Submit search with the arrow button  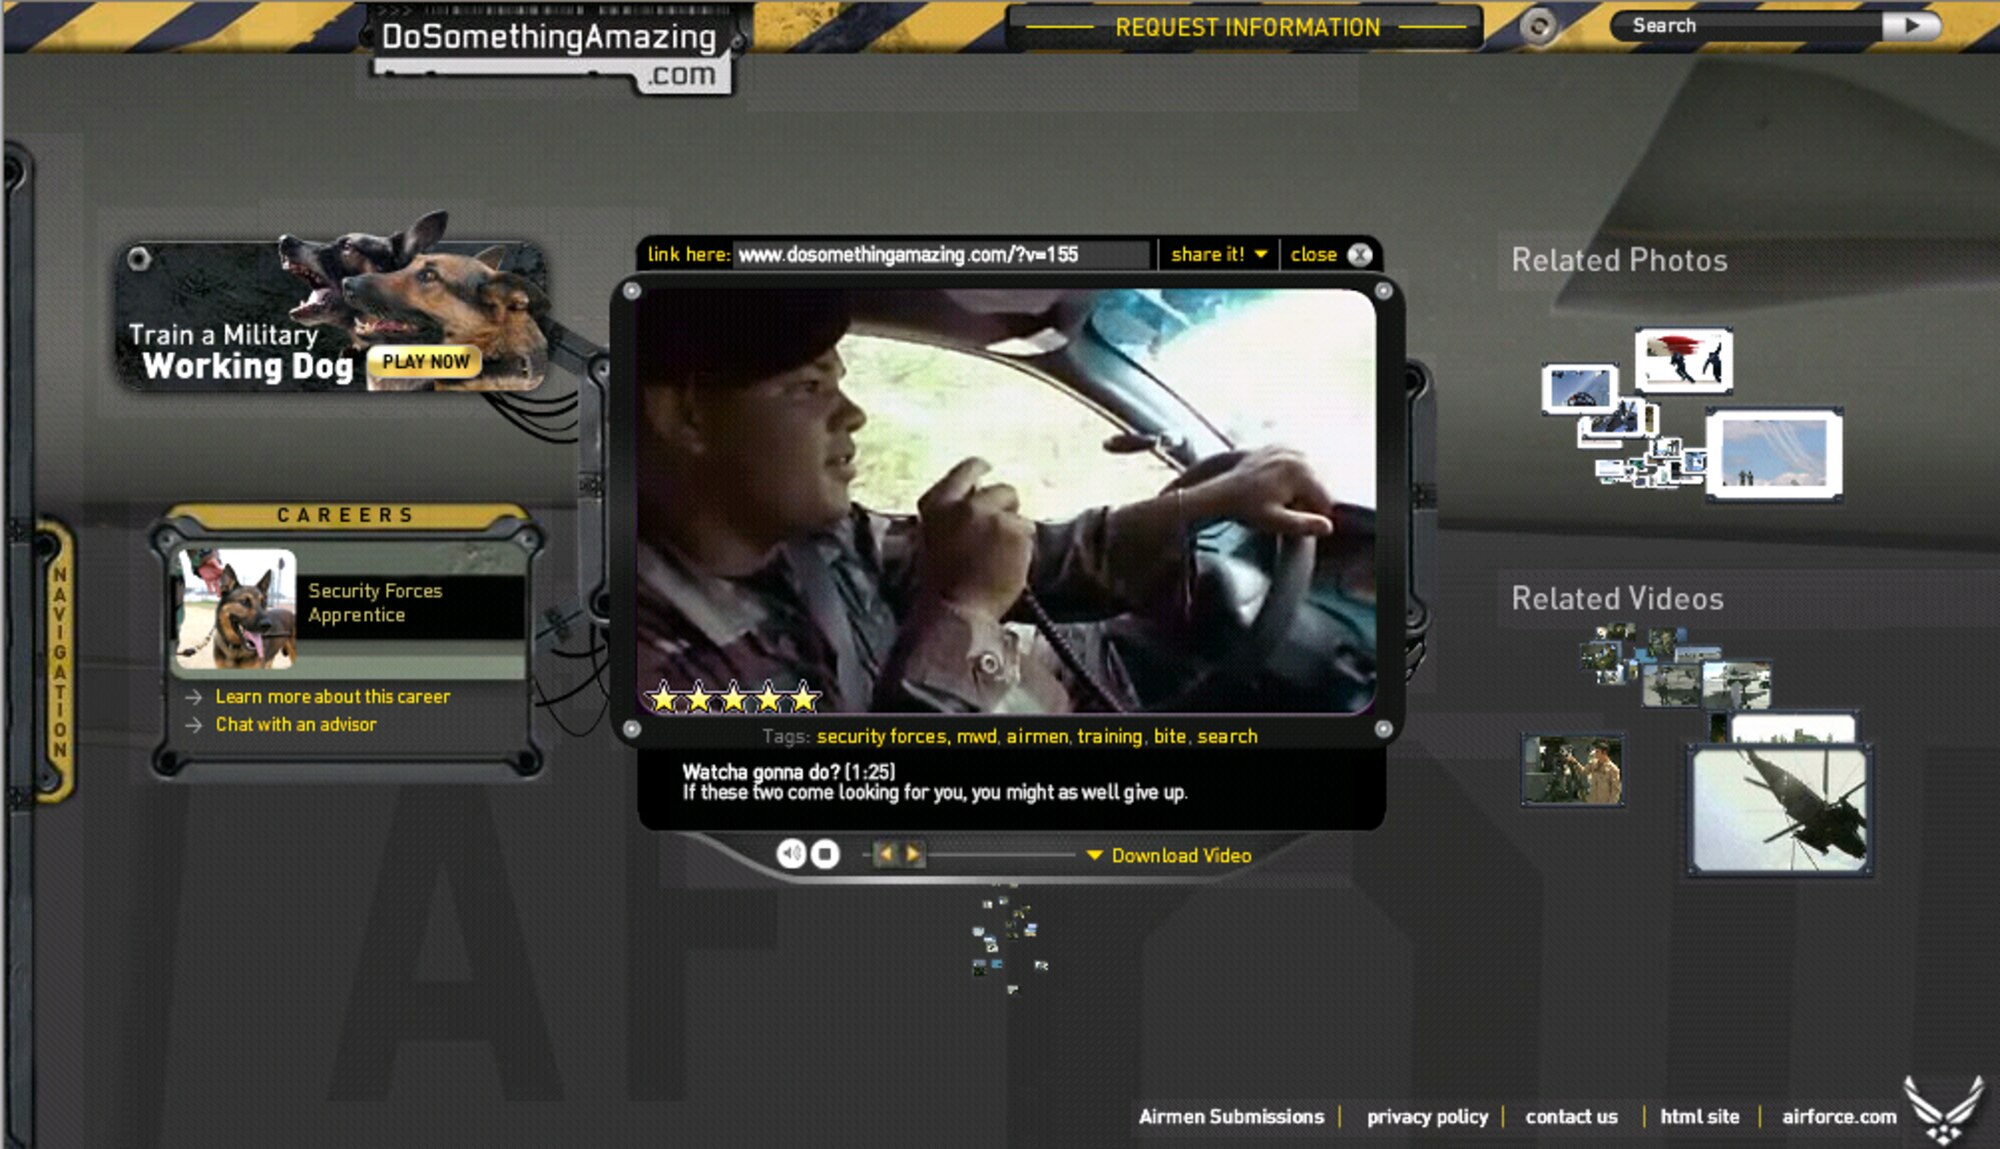(1911, 26)
